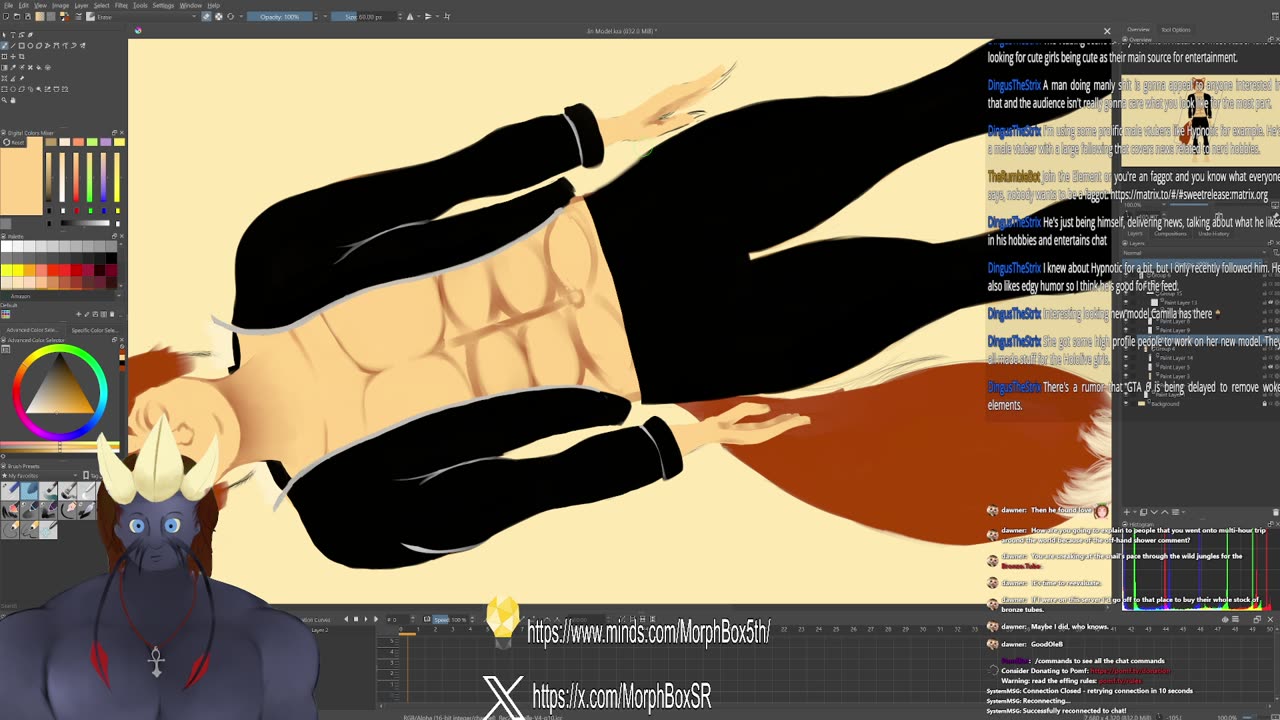Select the Line tool in toolbox

click(x=13, y=45)
